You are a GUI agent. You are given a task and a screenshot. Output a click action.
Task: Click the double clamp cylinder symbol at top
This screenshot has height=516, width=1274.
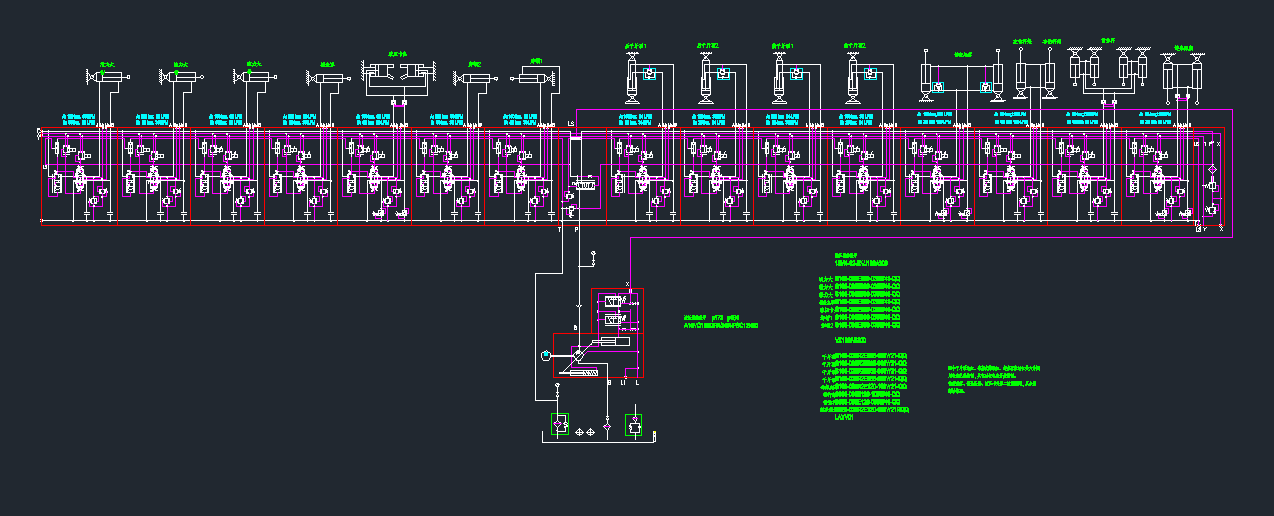[x=399, y=74]
